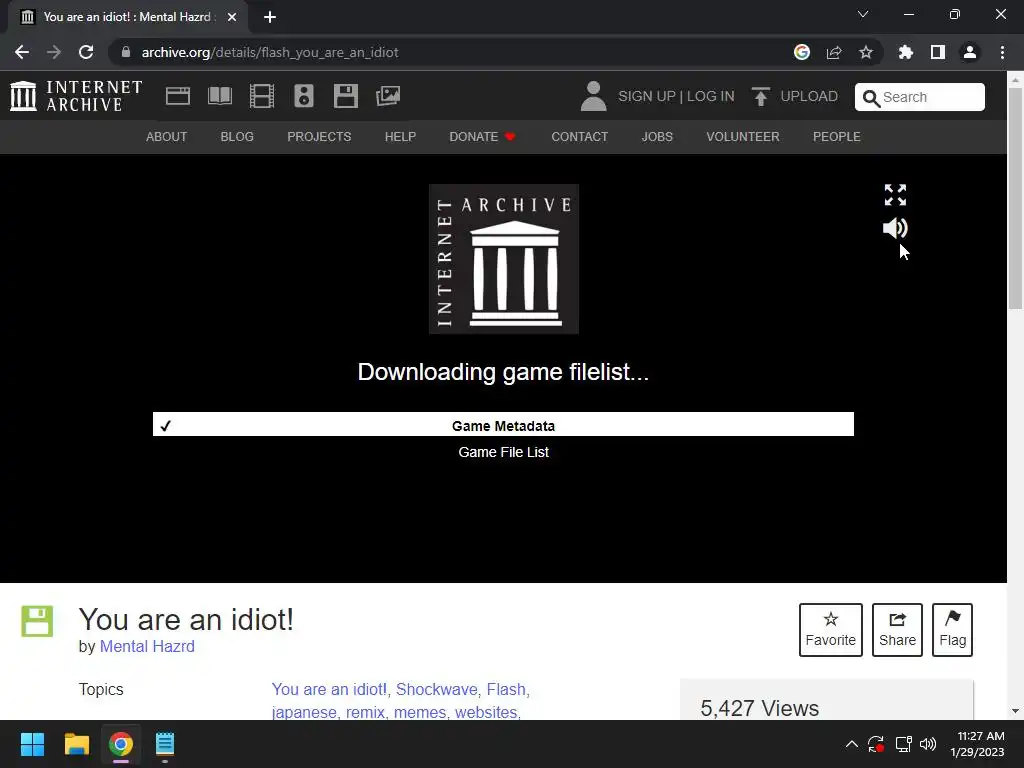
Task: Open the Web (Wayback) media icon
Action: click(178, 96)
